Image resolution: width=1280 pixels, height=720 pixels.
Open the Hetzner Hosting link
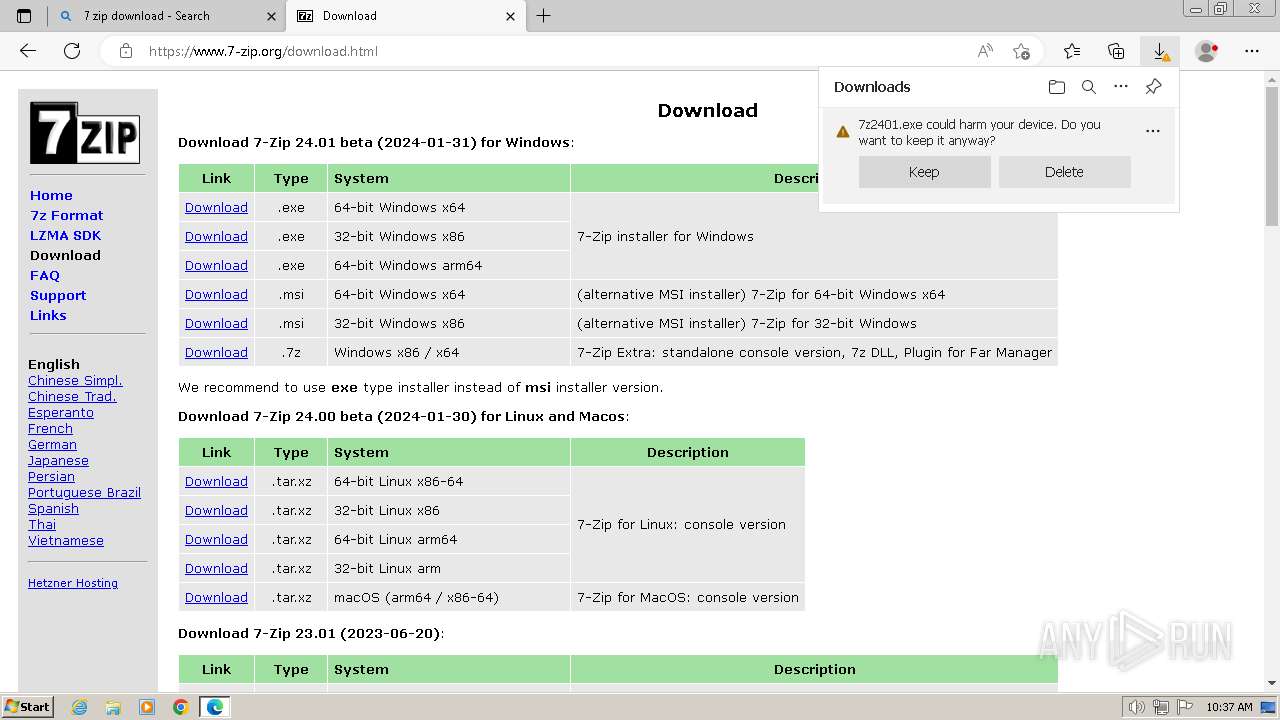click(73, 583)
